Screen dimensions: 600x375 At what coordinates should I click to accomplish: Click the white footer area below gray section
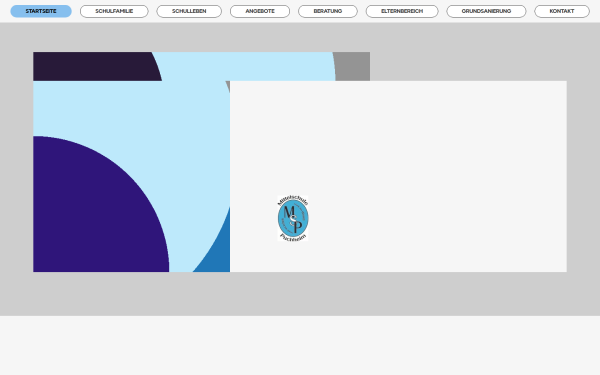click(300, 345)
